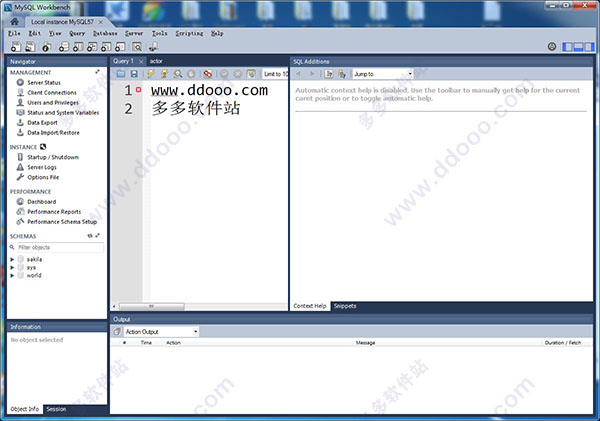Create a new function from main toolbar

coord(120,47)
